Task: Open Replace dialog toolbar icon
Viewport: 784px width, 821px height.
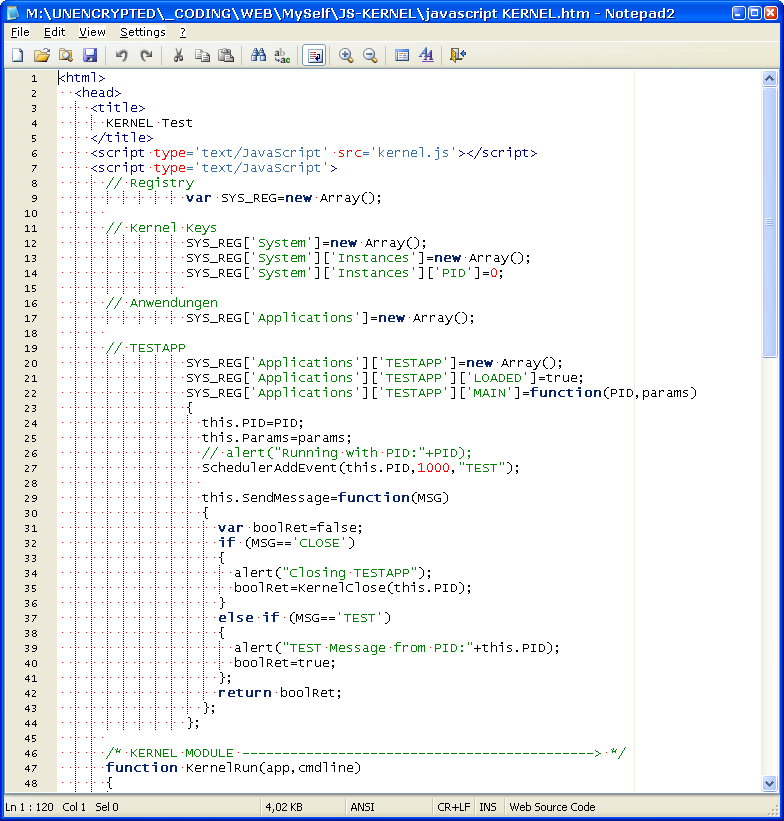Action: pyautogui.click(x=282, y=56)
